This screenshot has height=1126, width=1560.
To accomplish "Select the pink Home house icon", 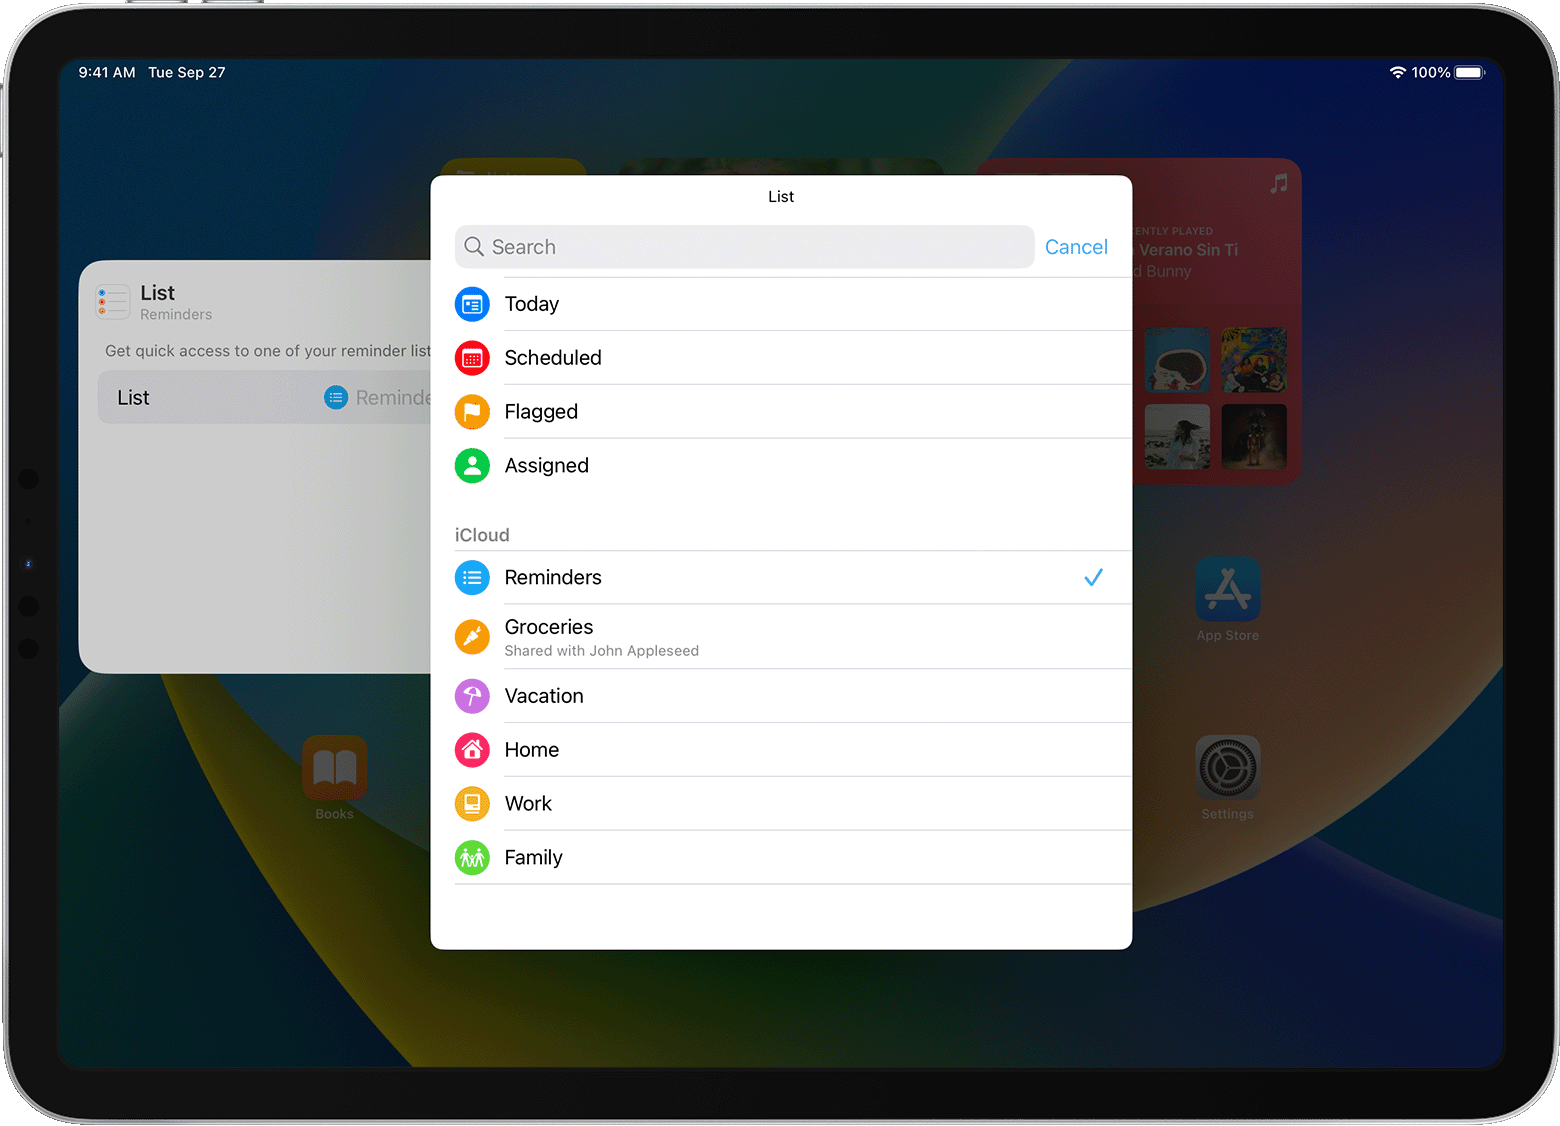I will [x=472, y=750].
